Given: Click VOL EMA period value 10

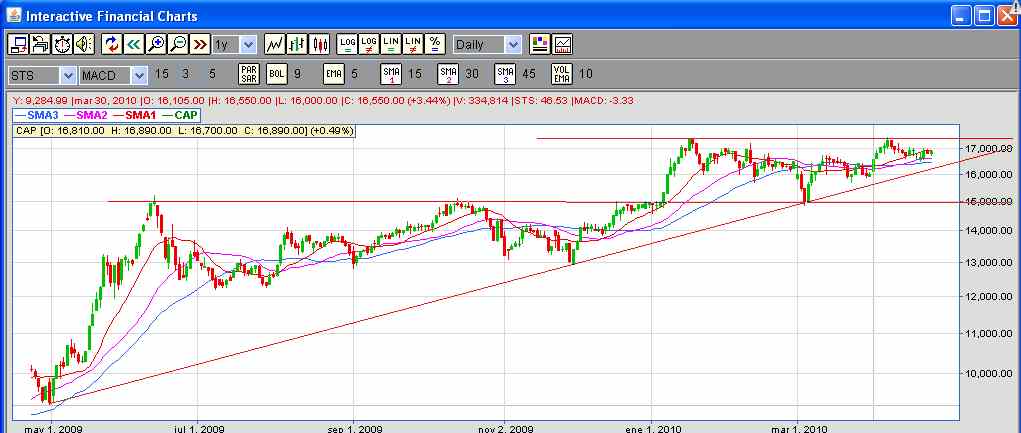Looking at the screenshot, I should [585, 74].
